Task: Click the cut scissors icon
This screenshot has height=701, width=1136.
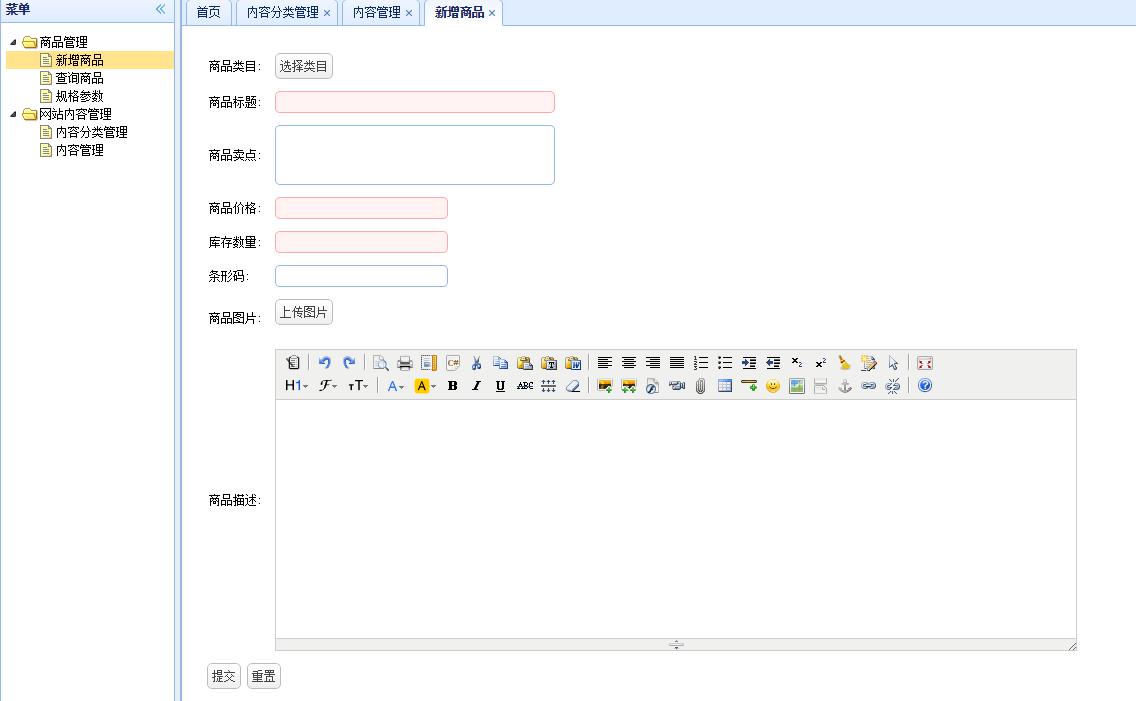Action: click(x=477, y=363)
